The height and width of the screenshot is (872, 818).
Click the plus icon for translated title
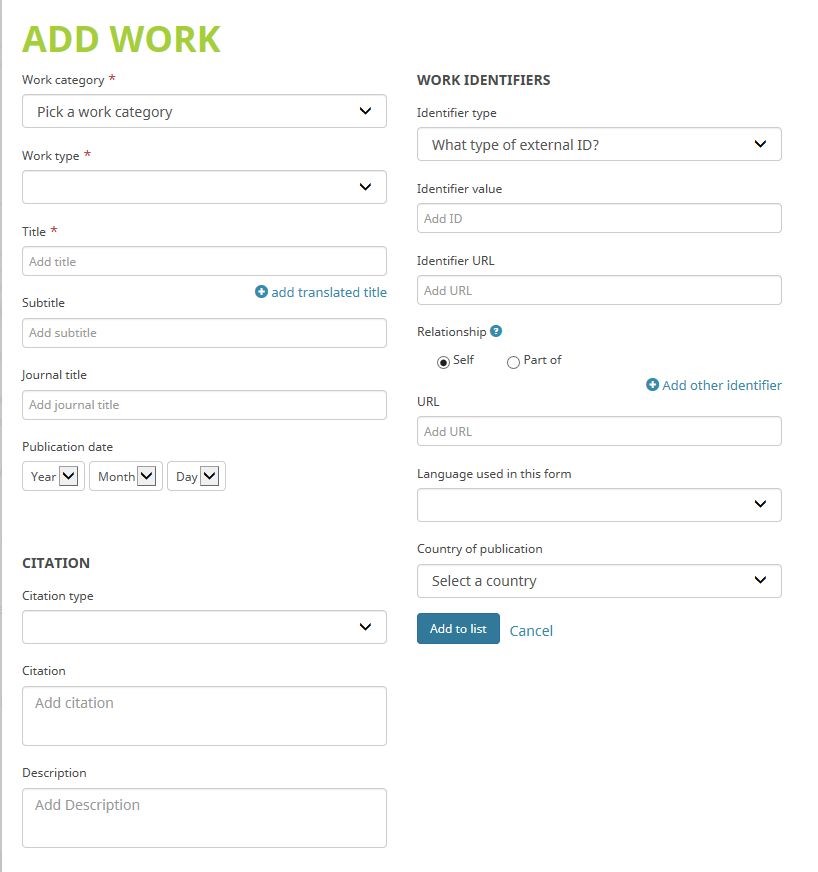(x=262, y=292)
